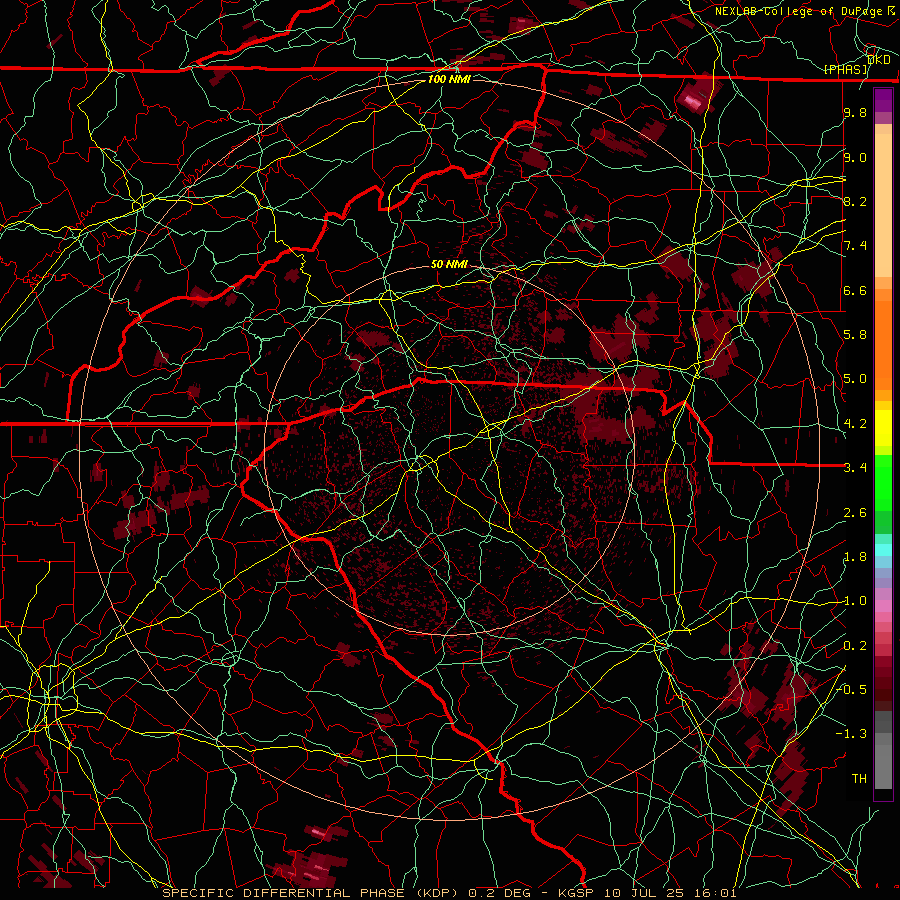Click the 9.8 value on the color scale
This screenshot has height=900, width=900.
pyautogui.click(x=855, y=112)
